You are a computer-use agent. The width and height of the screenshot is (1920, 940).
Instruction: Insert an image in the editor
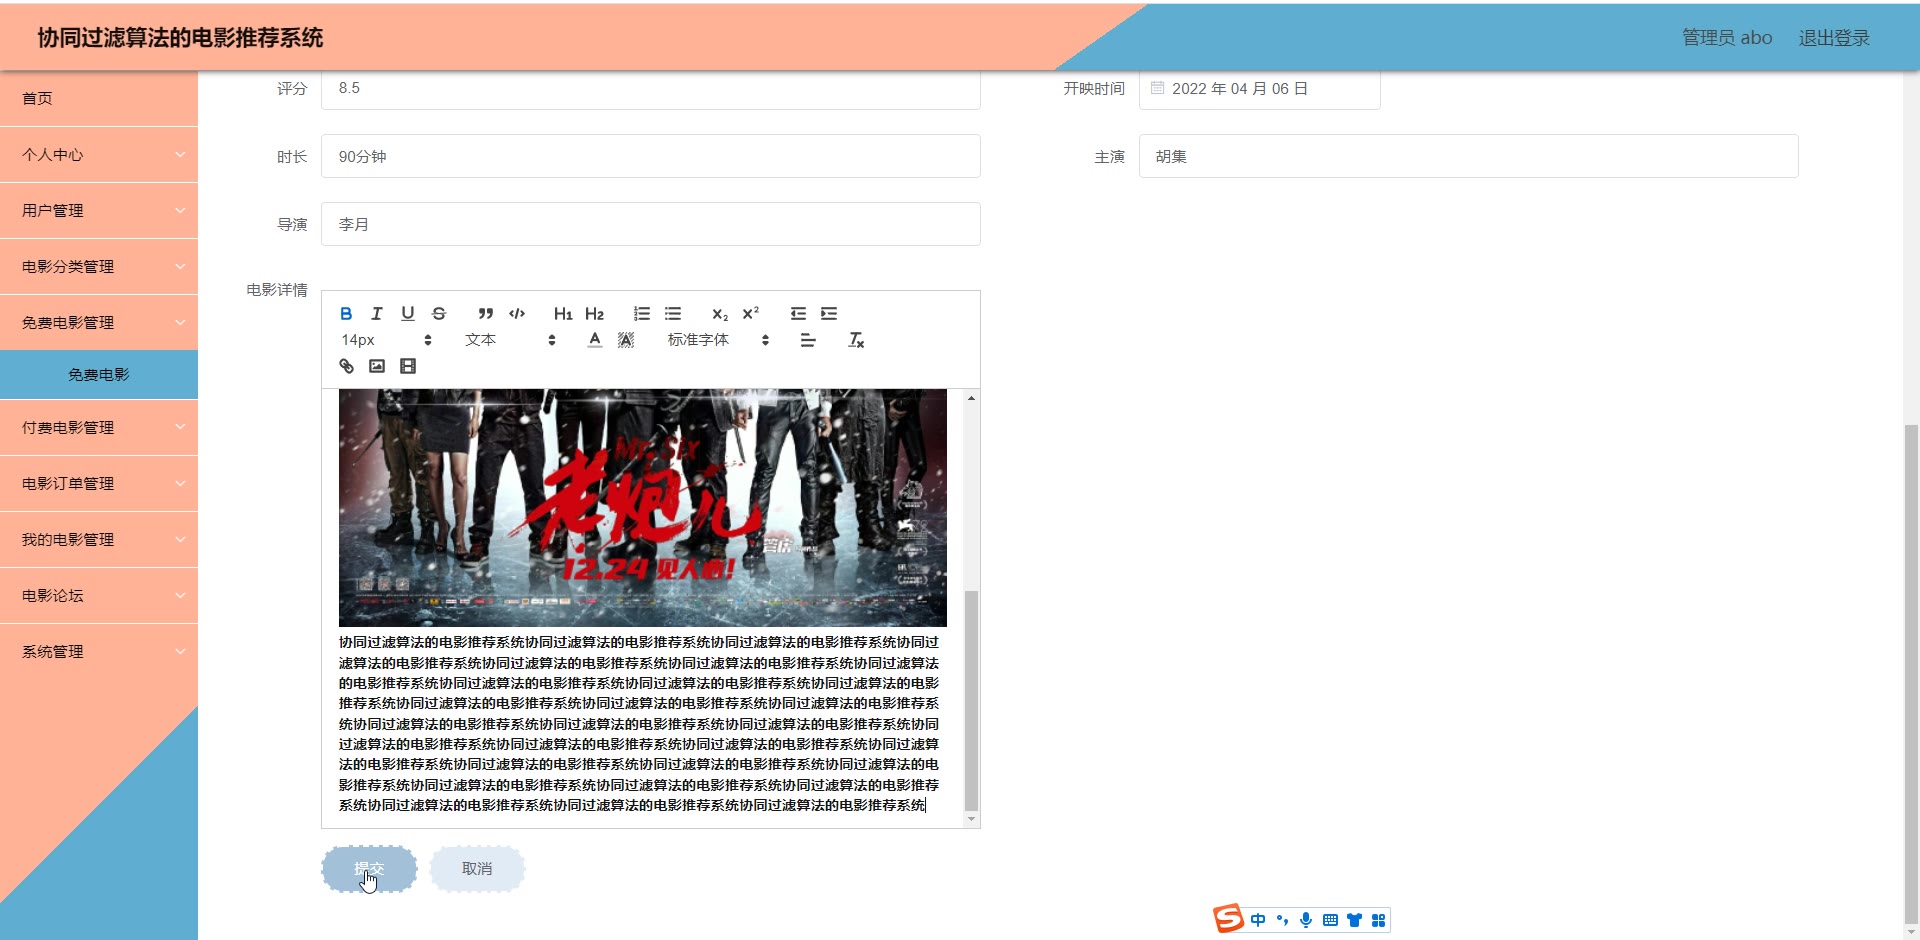(377, 367)
